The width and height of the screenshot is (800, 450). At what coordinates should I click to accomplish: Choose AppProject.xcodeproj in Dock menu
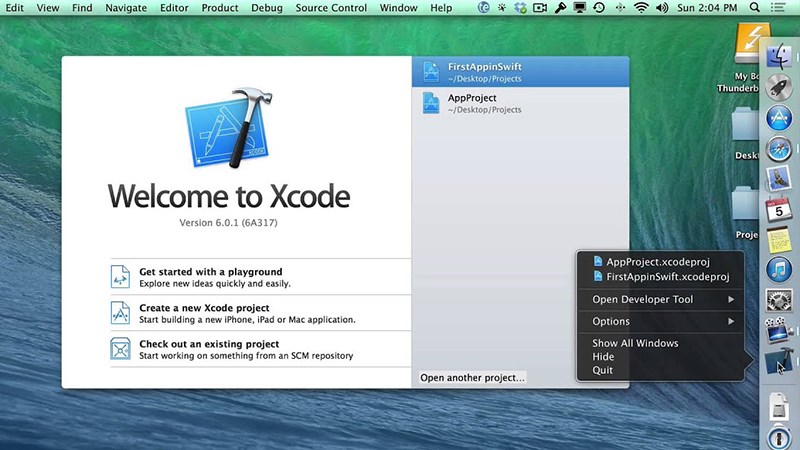pos(660,262)
